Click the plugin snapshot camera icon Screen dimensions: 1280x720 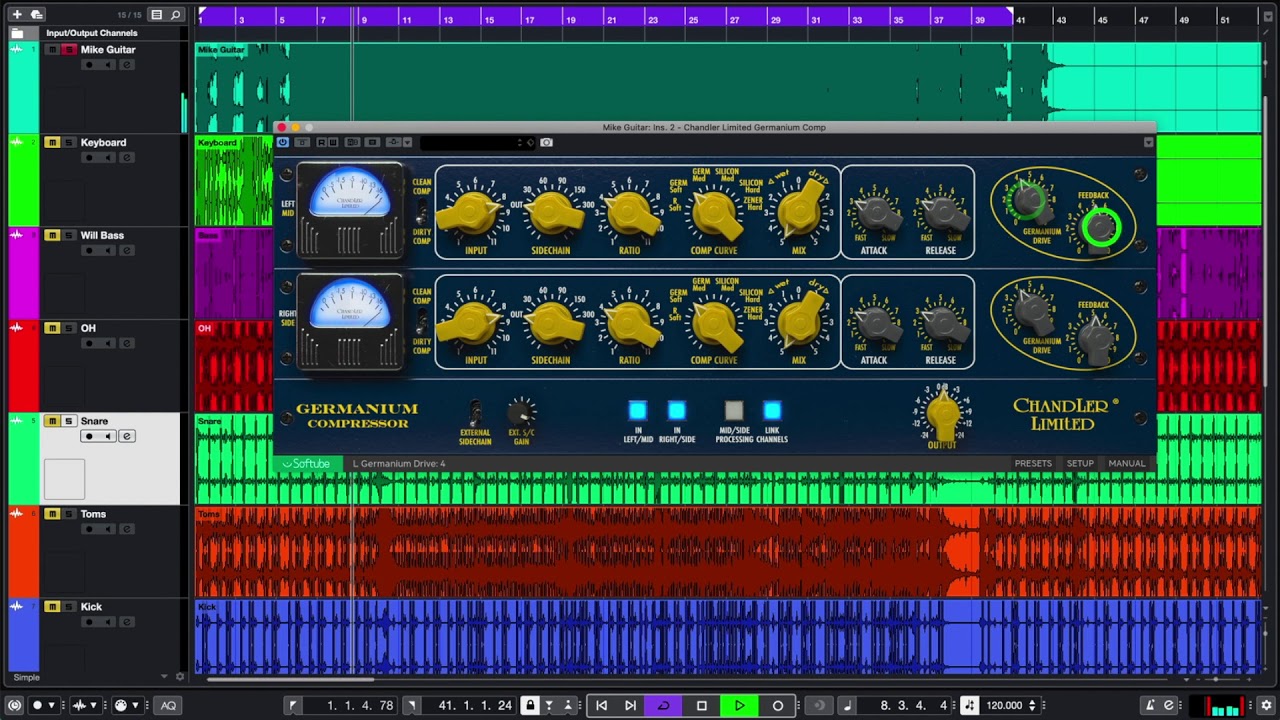[x=546, y=143]
